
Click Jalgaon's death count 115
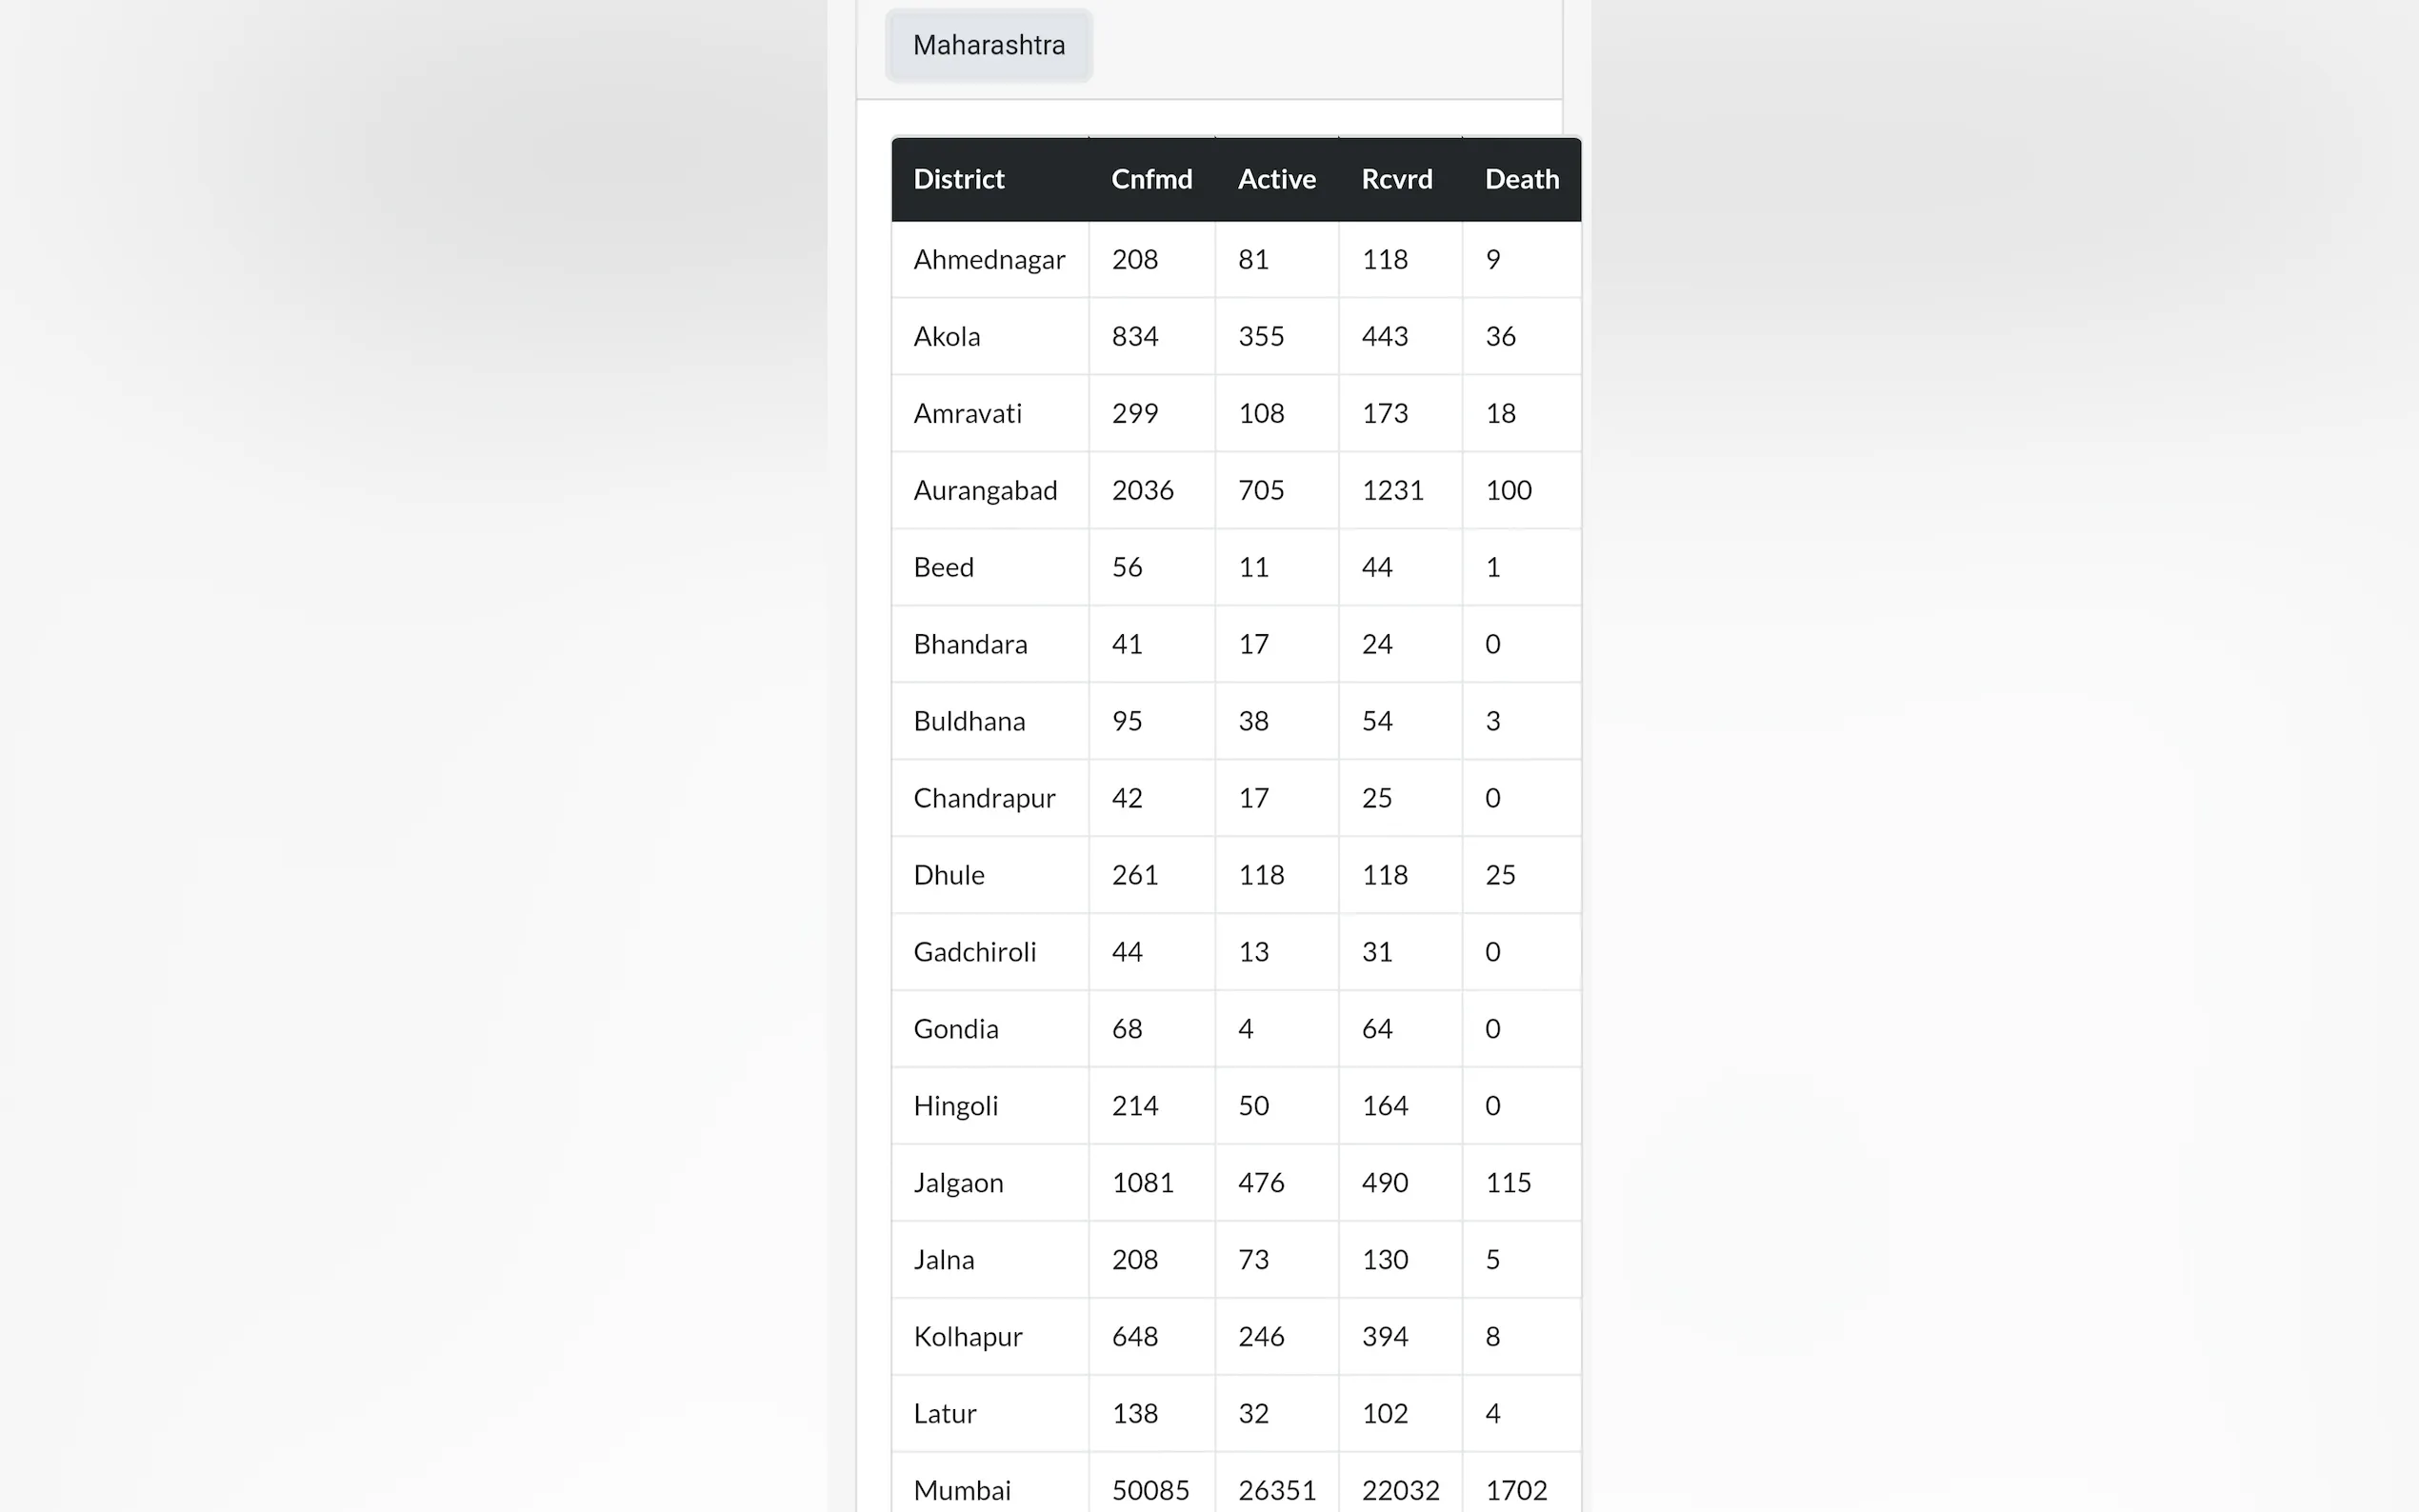coord(1508,1183)
